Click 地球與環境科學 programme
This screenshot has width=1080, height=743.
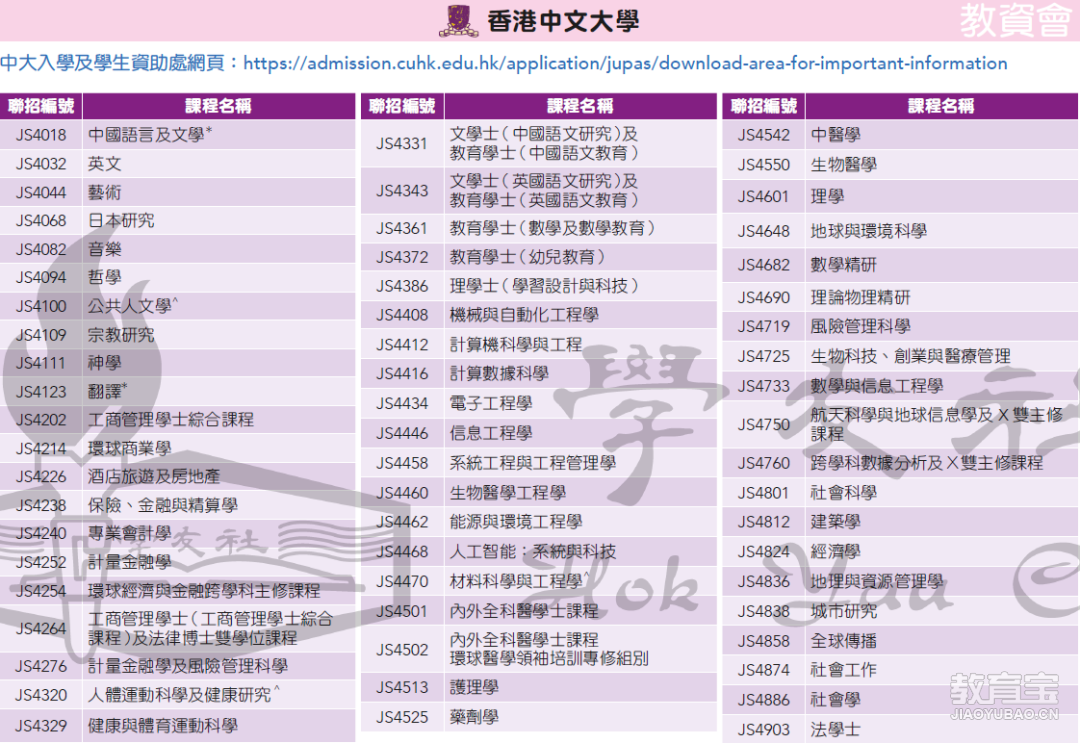[869, 231]
